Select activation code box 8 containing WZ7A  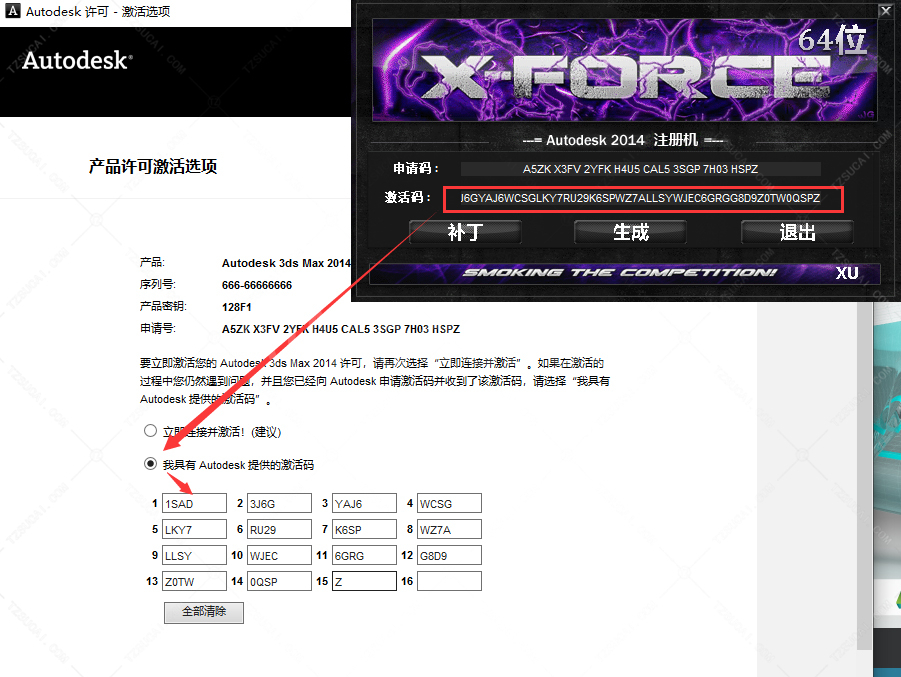coord(449,529)
